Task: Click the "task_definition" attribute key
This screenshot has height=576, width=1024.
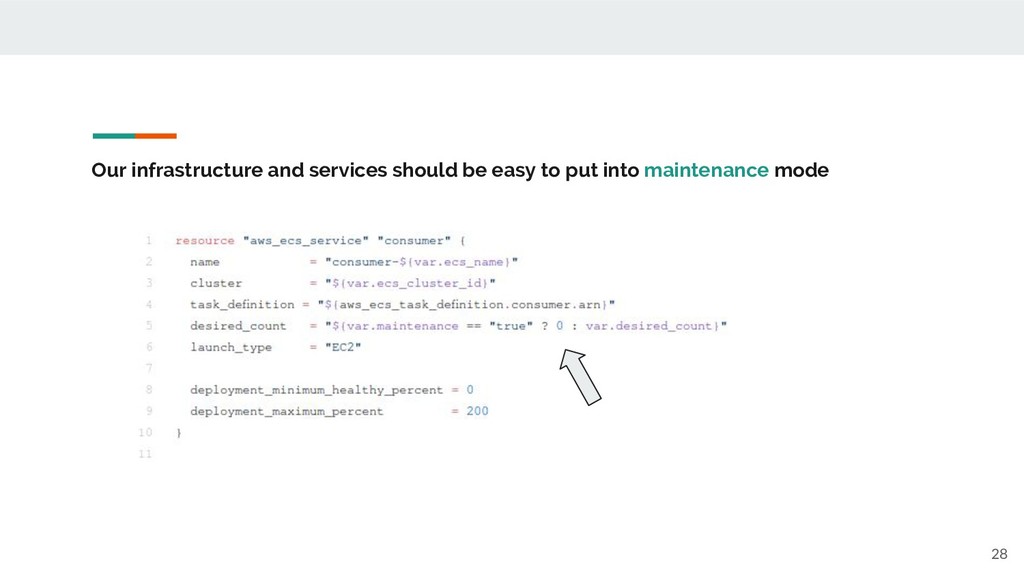Action: pyautogui.click(x=242, y=304)
